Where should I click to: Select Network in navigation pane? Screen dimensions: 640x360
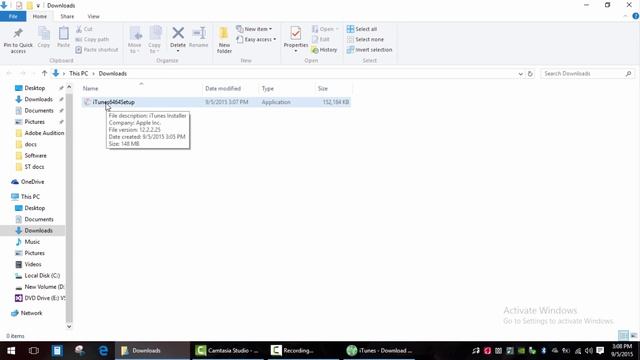31,313
